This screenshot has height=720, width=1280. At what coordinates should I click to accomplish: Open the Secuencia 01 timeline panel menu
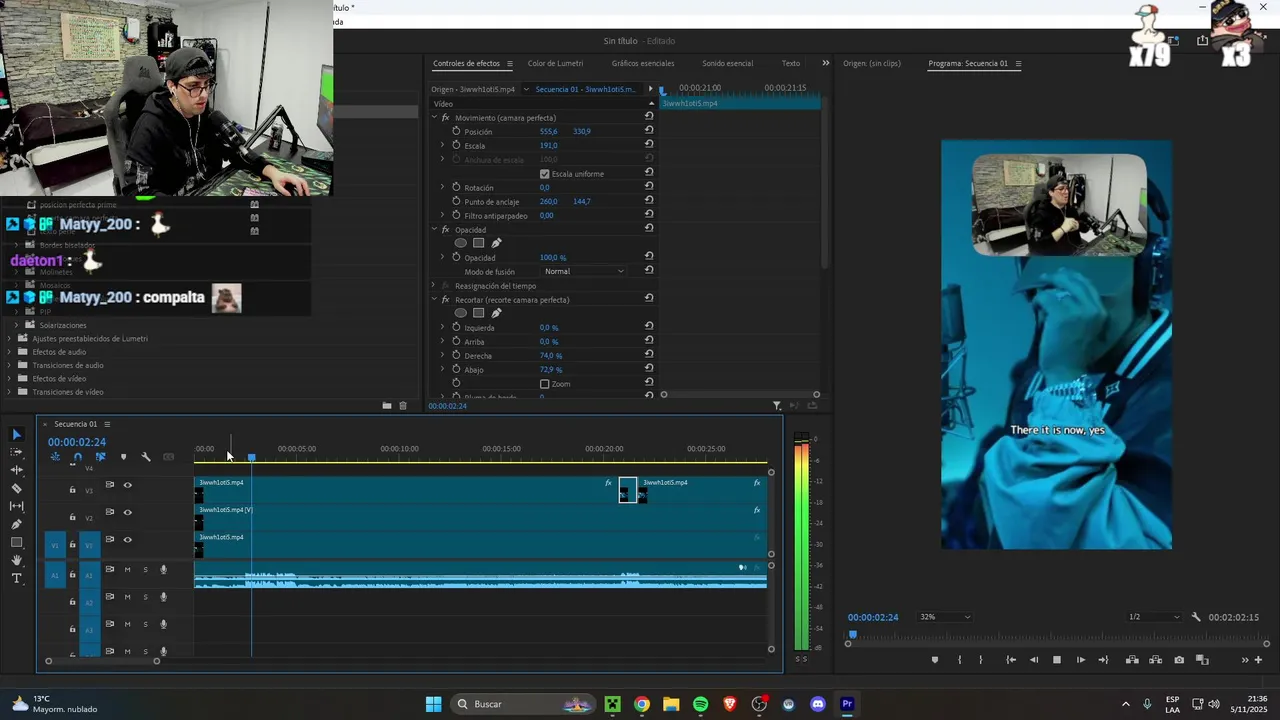(107, 424)
